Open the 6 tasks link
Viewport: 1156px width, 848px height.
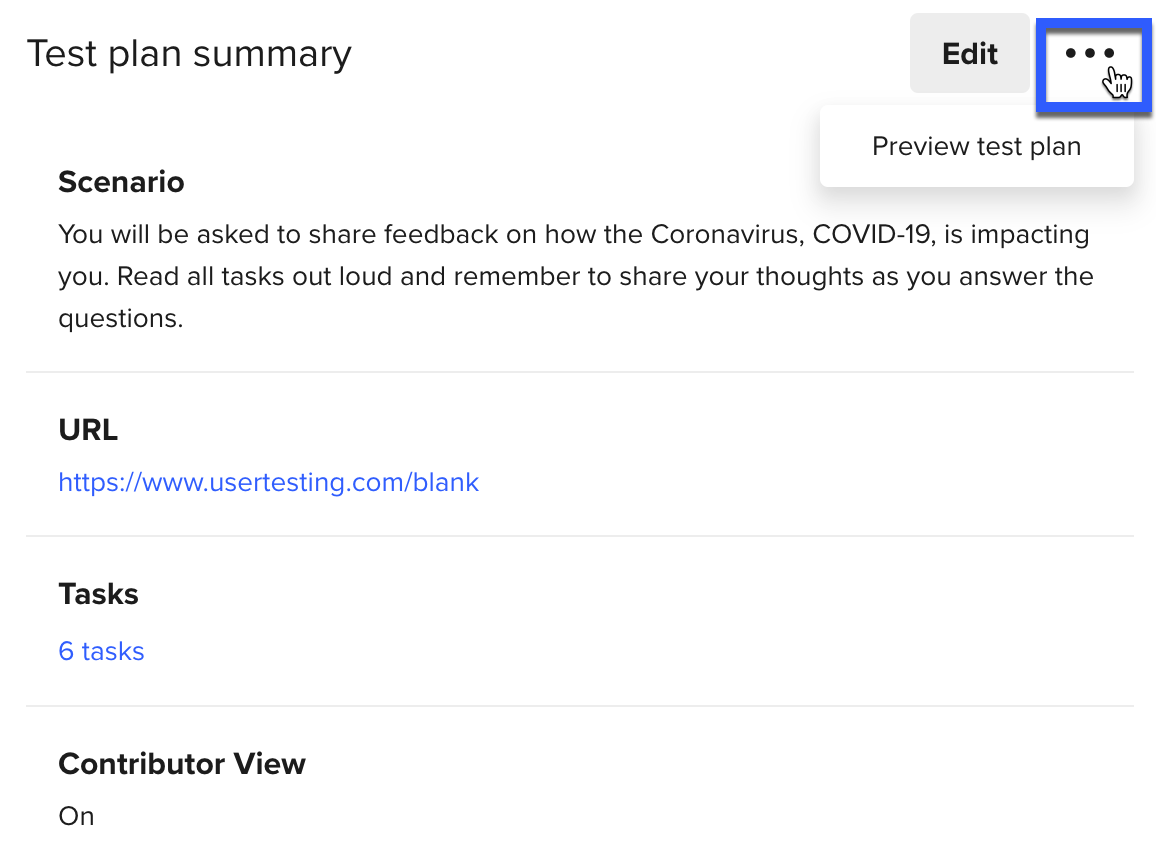pos(101,651)
